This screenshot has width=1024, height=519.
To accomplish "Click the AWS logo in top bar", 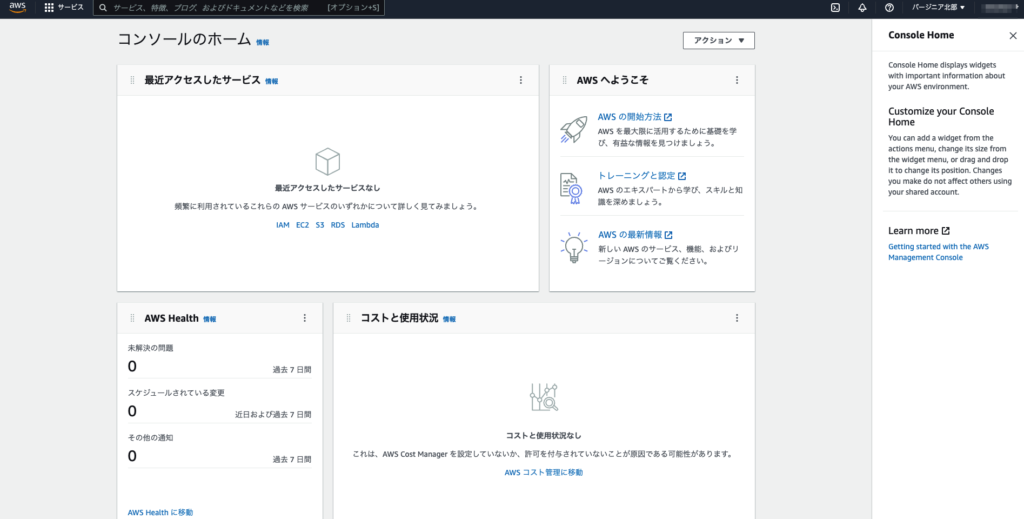I will (18, 7).
